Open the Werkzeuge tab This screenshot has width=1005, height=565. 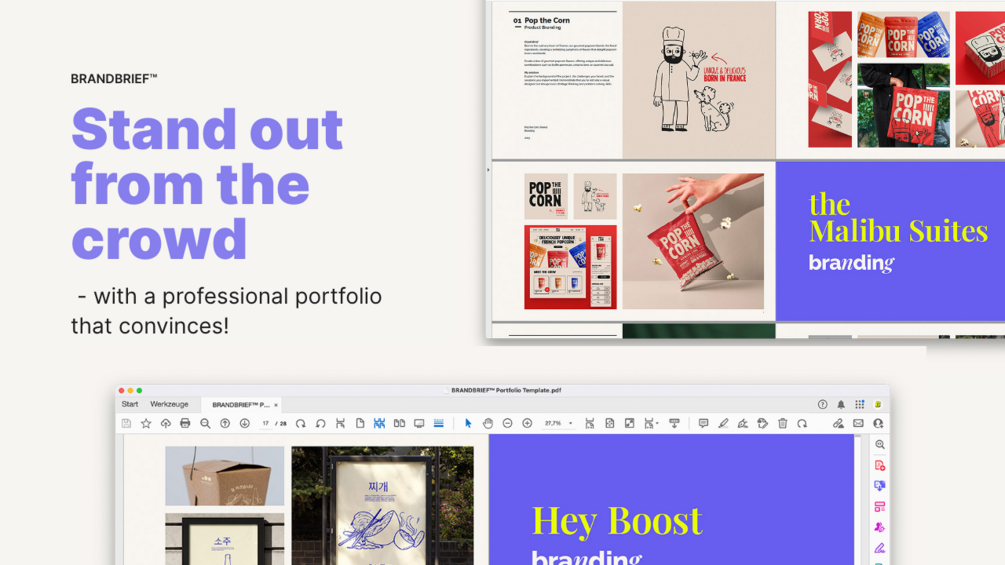[x=169, y=404]
